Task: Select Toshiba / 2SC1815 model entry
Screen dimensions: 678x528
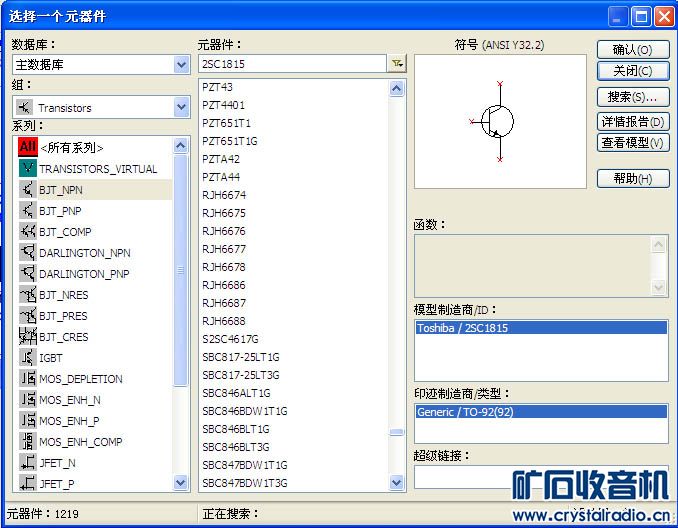Action: [x=541, y=327]
